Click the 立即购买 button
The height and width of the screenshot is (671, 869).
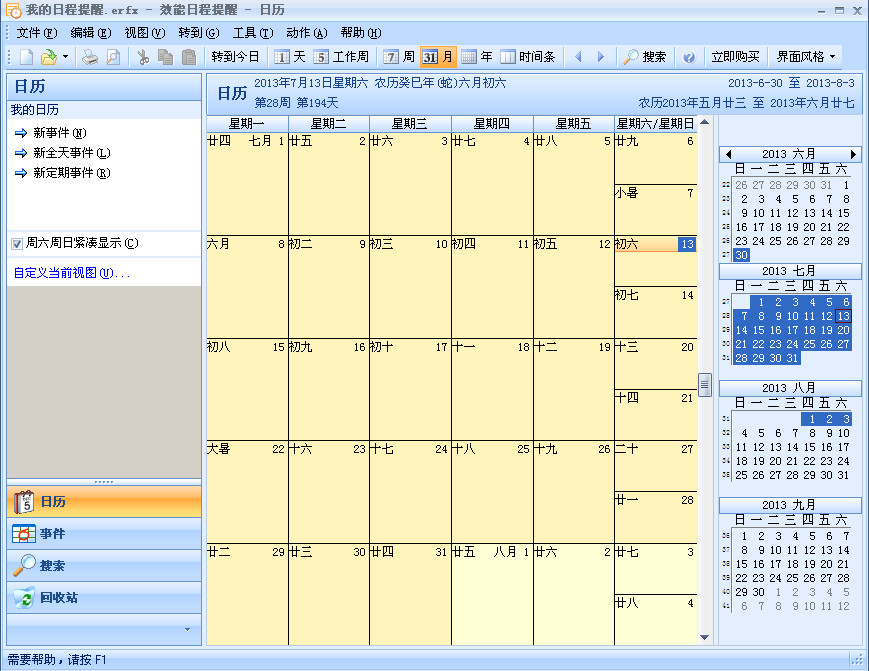pyautogui.click(x=735, y=57)
